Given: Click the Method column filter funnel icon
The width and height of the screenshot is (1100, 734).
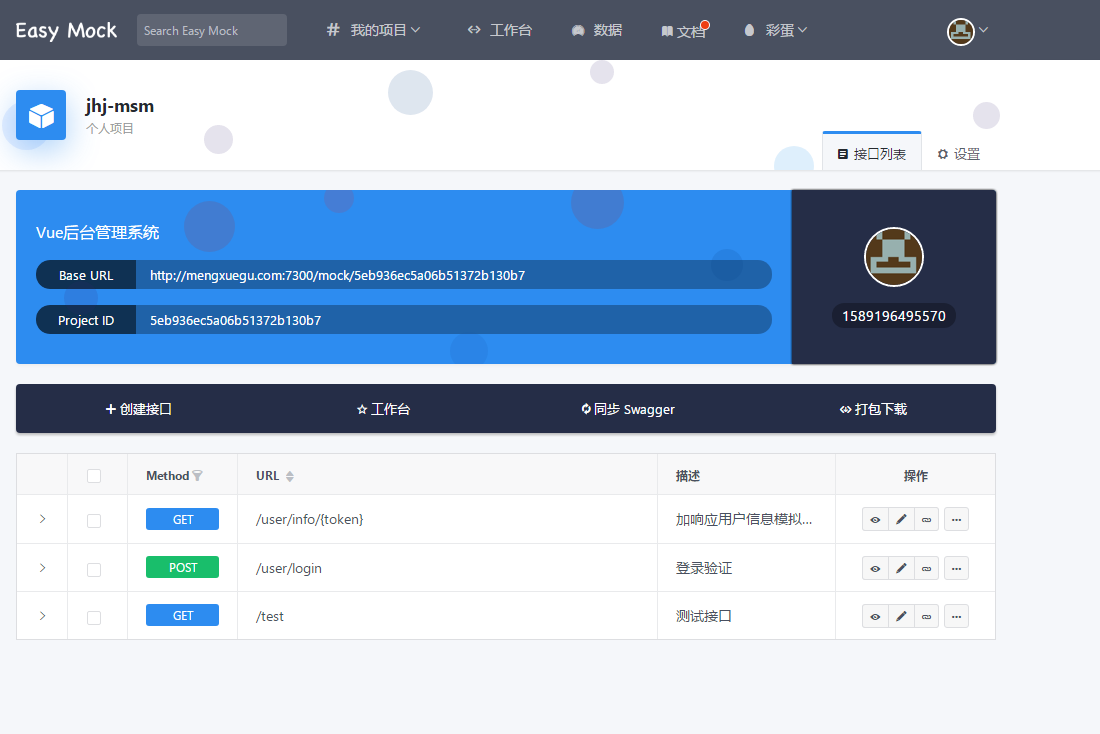Looking at the screenshot, I should [198, 476].
